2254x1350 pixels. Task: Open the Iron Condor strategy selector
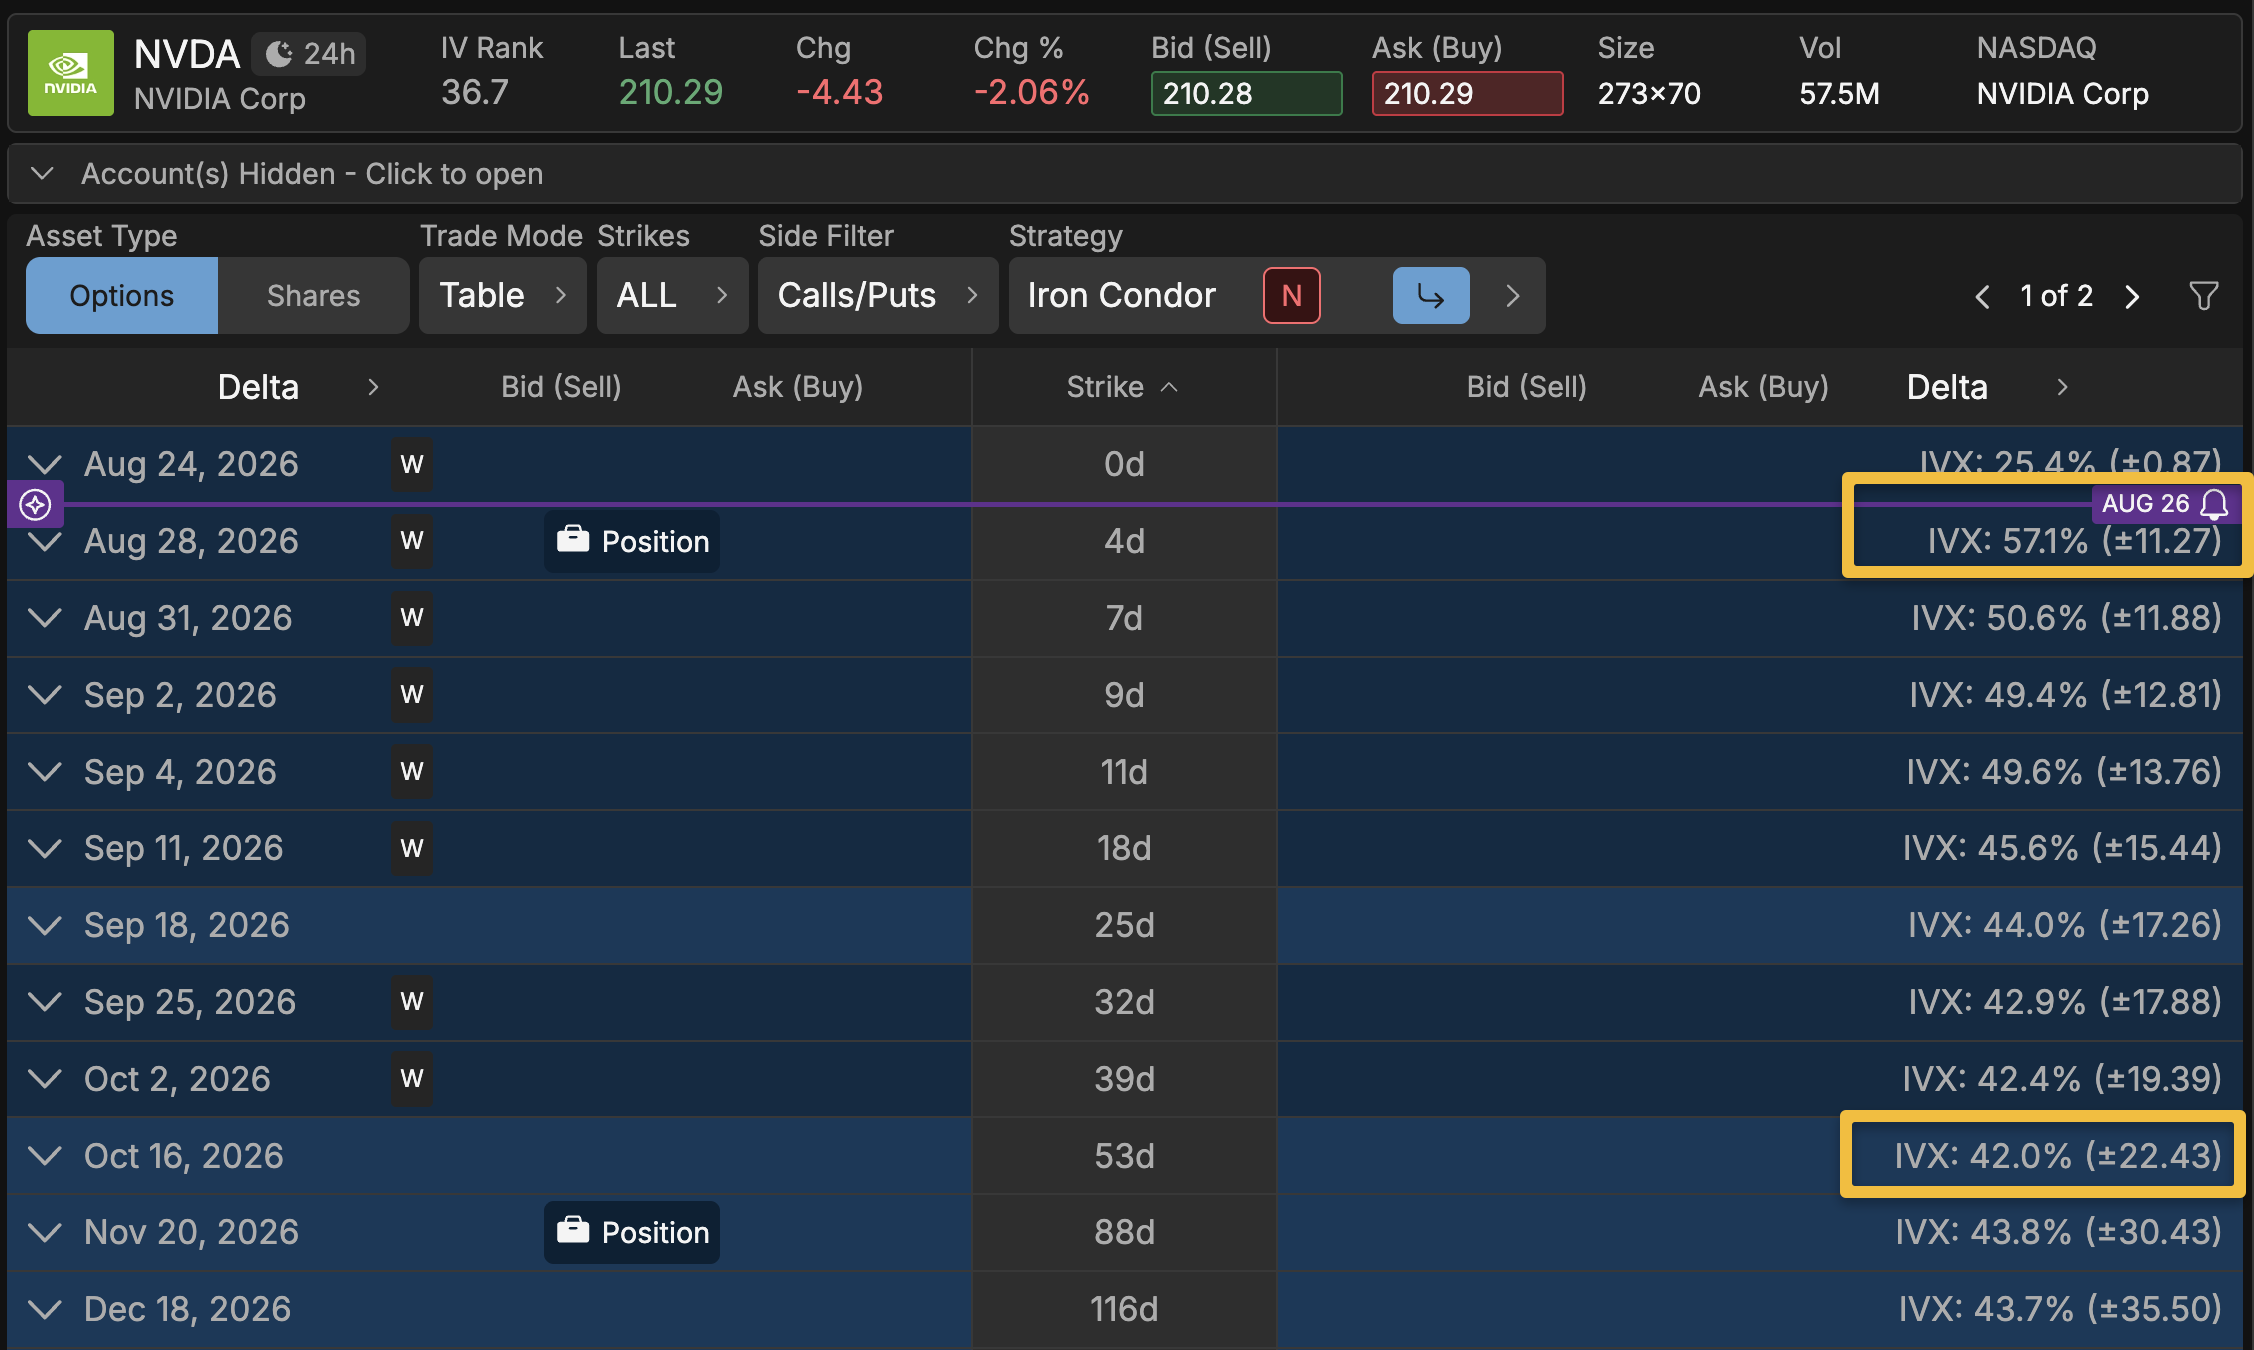[x=1122, y=296]
